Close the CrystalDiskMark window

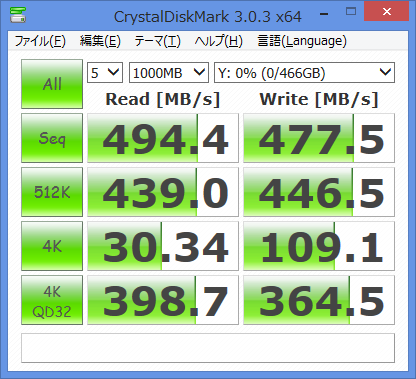click(387, 11)
